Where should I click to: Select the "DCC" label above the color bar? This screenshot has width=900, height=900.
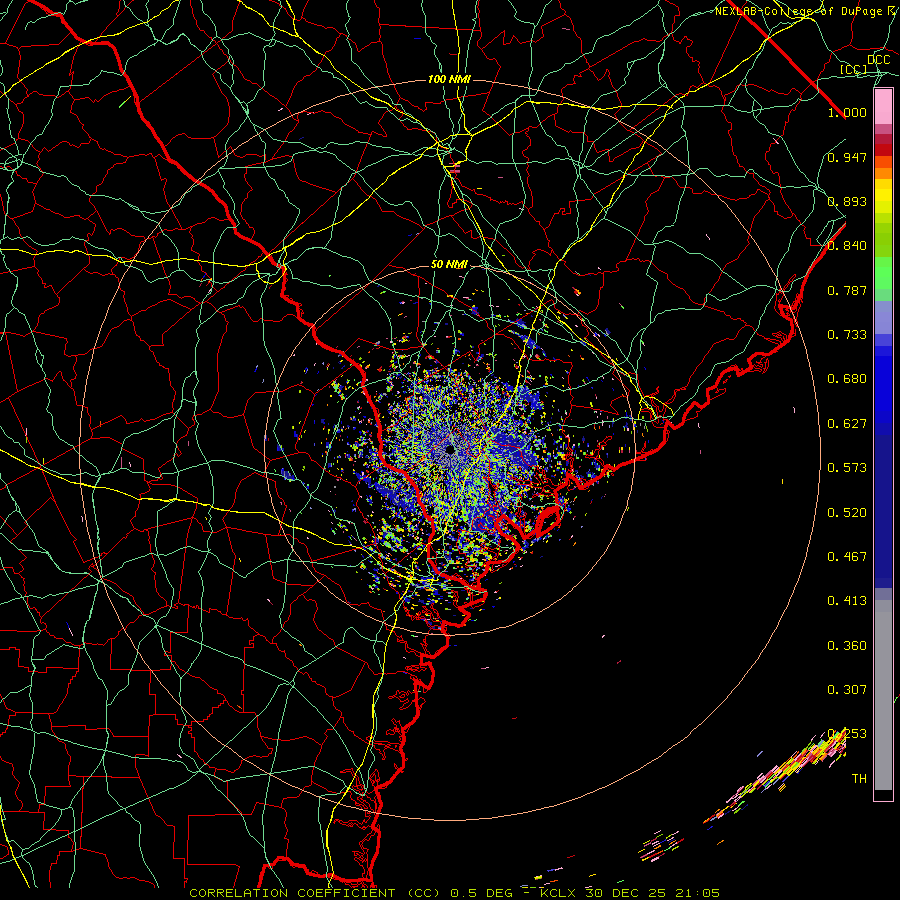coord(878,59)
